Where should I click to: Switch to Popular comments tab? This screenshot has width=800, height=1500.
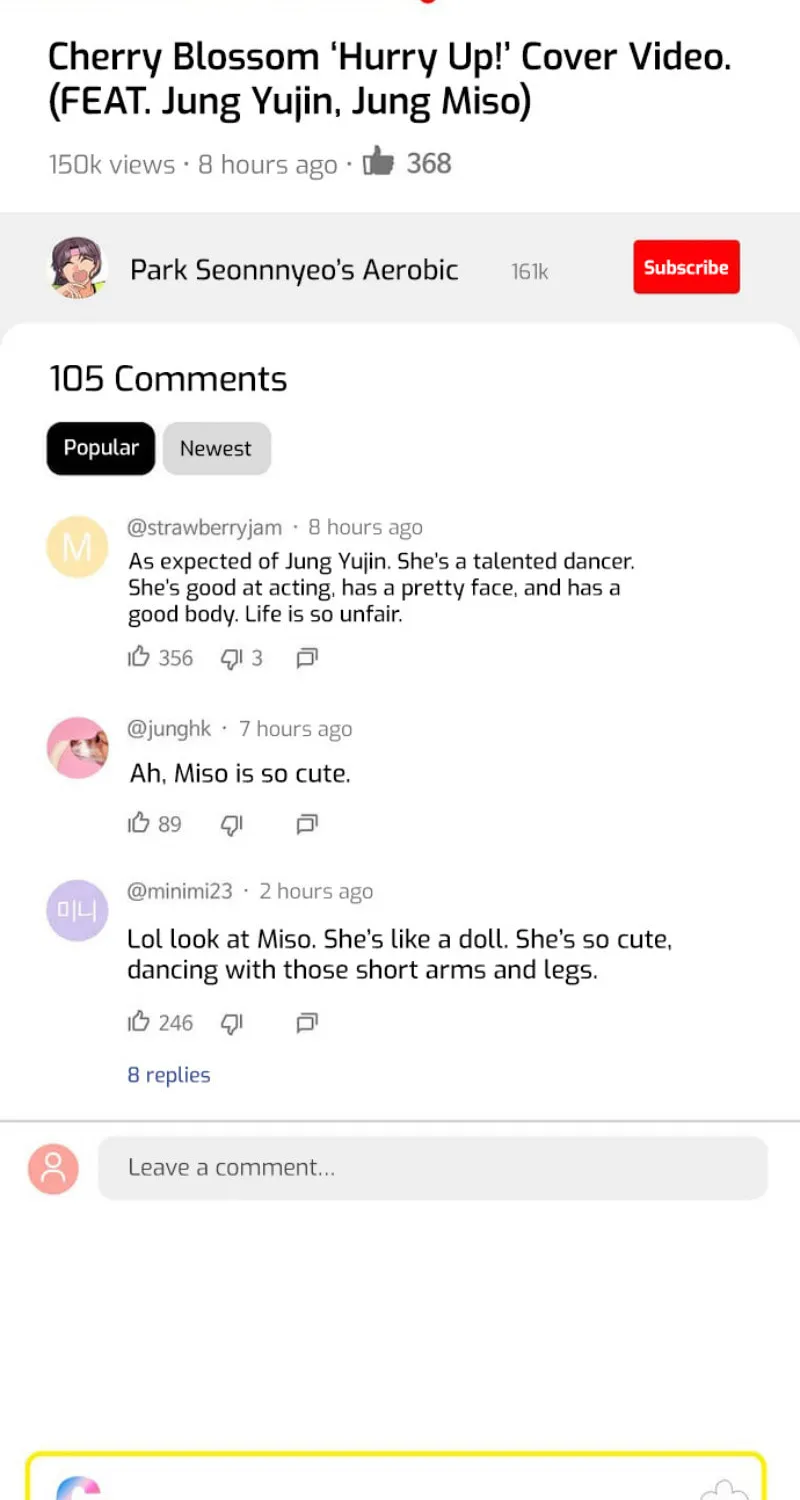(101, 448)
